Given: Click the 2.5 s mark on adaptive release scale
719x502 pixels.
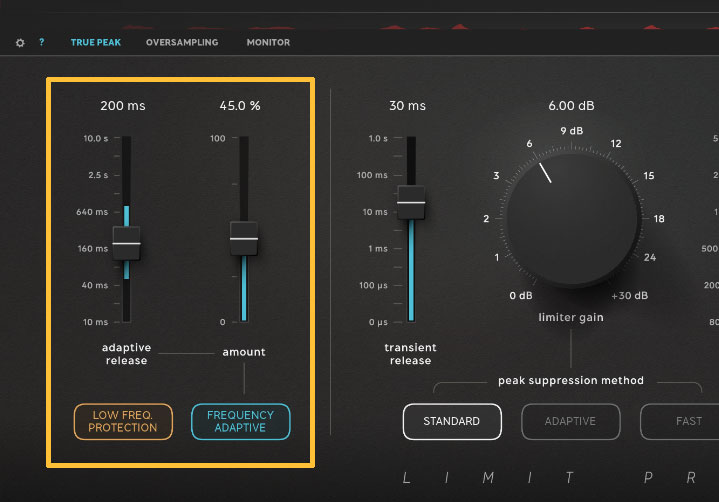Looking at the screenshot, I should click(98, 175).
